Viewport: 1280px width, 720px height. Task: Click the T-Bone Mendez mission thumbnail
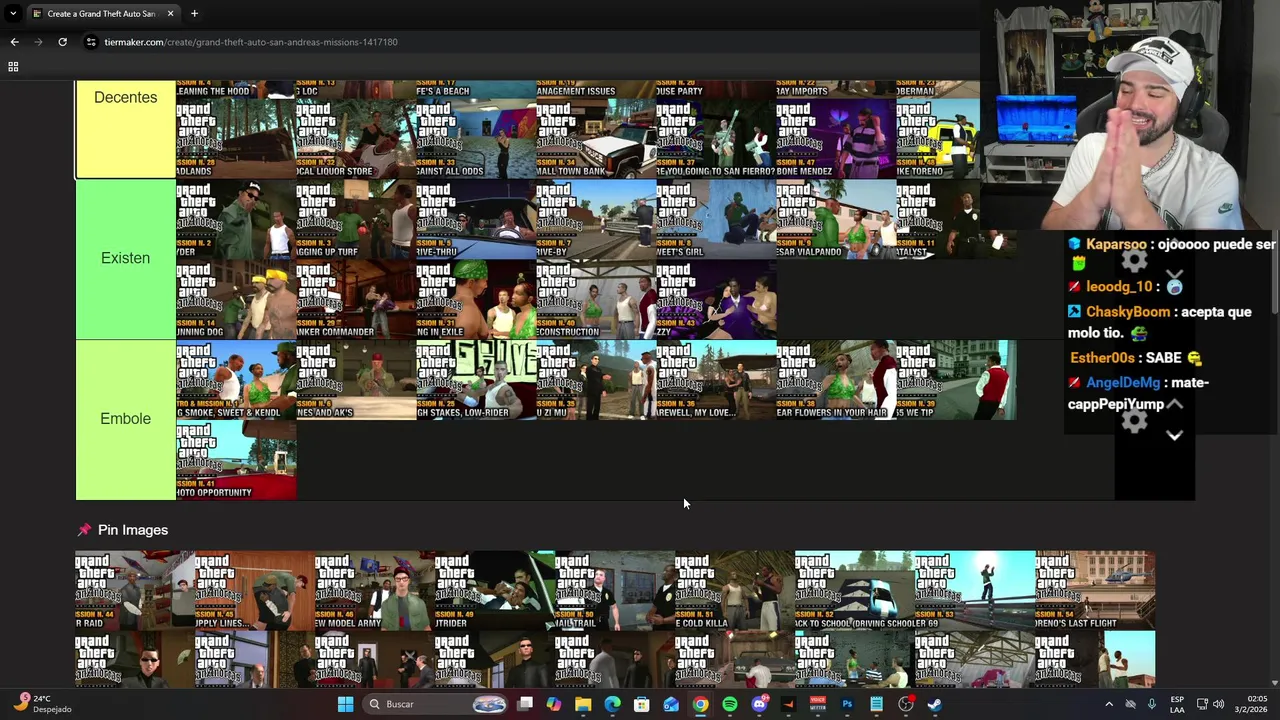coord(836,139)
